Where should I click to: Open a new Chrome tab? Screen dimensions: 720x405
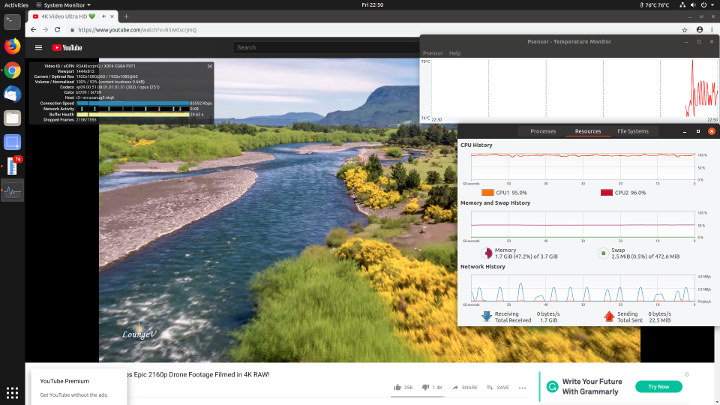tap(126, 17)
